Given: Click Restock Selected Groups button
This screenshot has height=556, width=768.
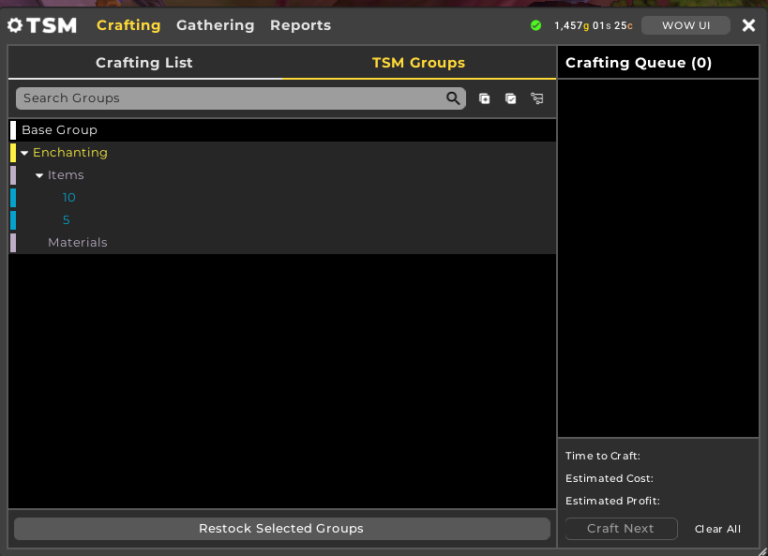Looking at the screenshot, I should point(282,529).
